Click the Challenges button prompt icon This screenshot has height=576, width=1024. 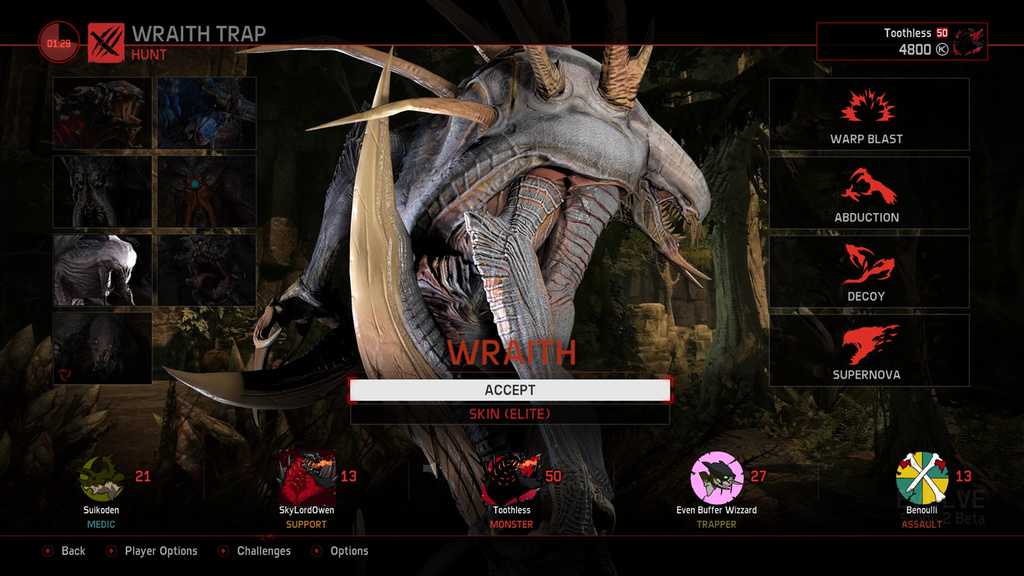pyautogui.click(x=223, y=551)
